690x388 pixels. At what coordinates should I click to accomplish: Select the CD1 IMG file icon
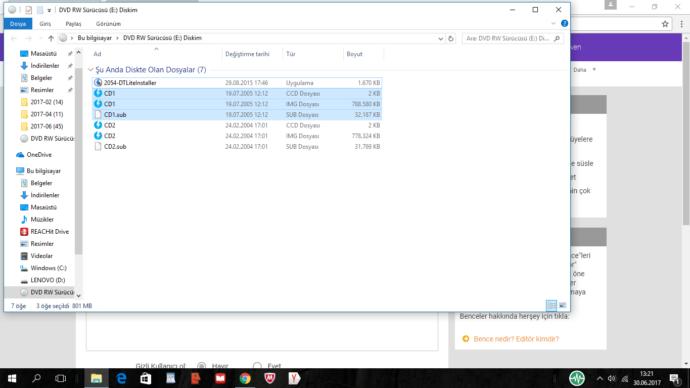[98, 104]
